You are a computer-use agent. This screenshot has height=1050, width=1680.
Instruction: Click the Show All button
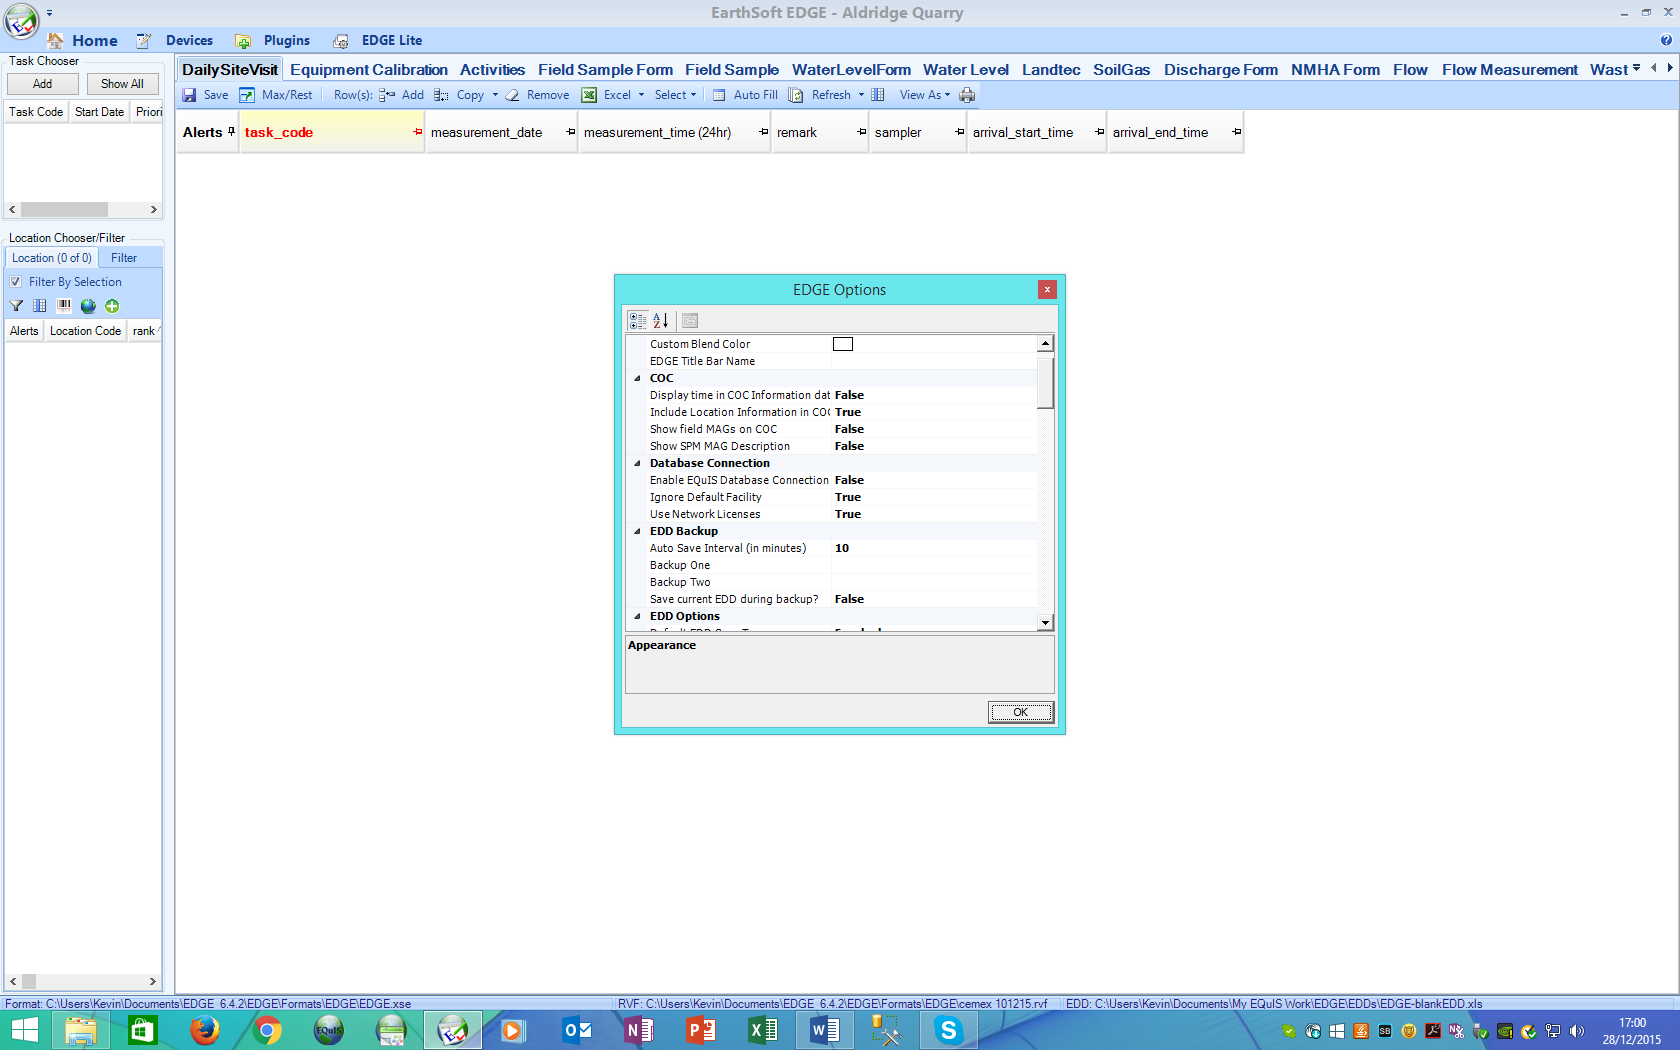[x=122, y=84]
